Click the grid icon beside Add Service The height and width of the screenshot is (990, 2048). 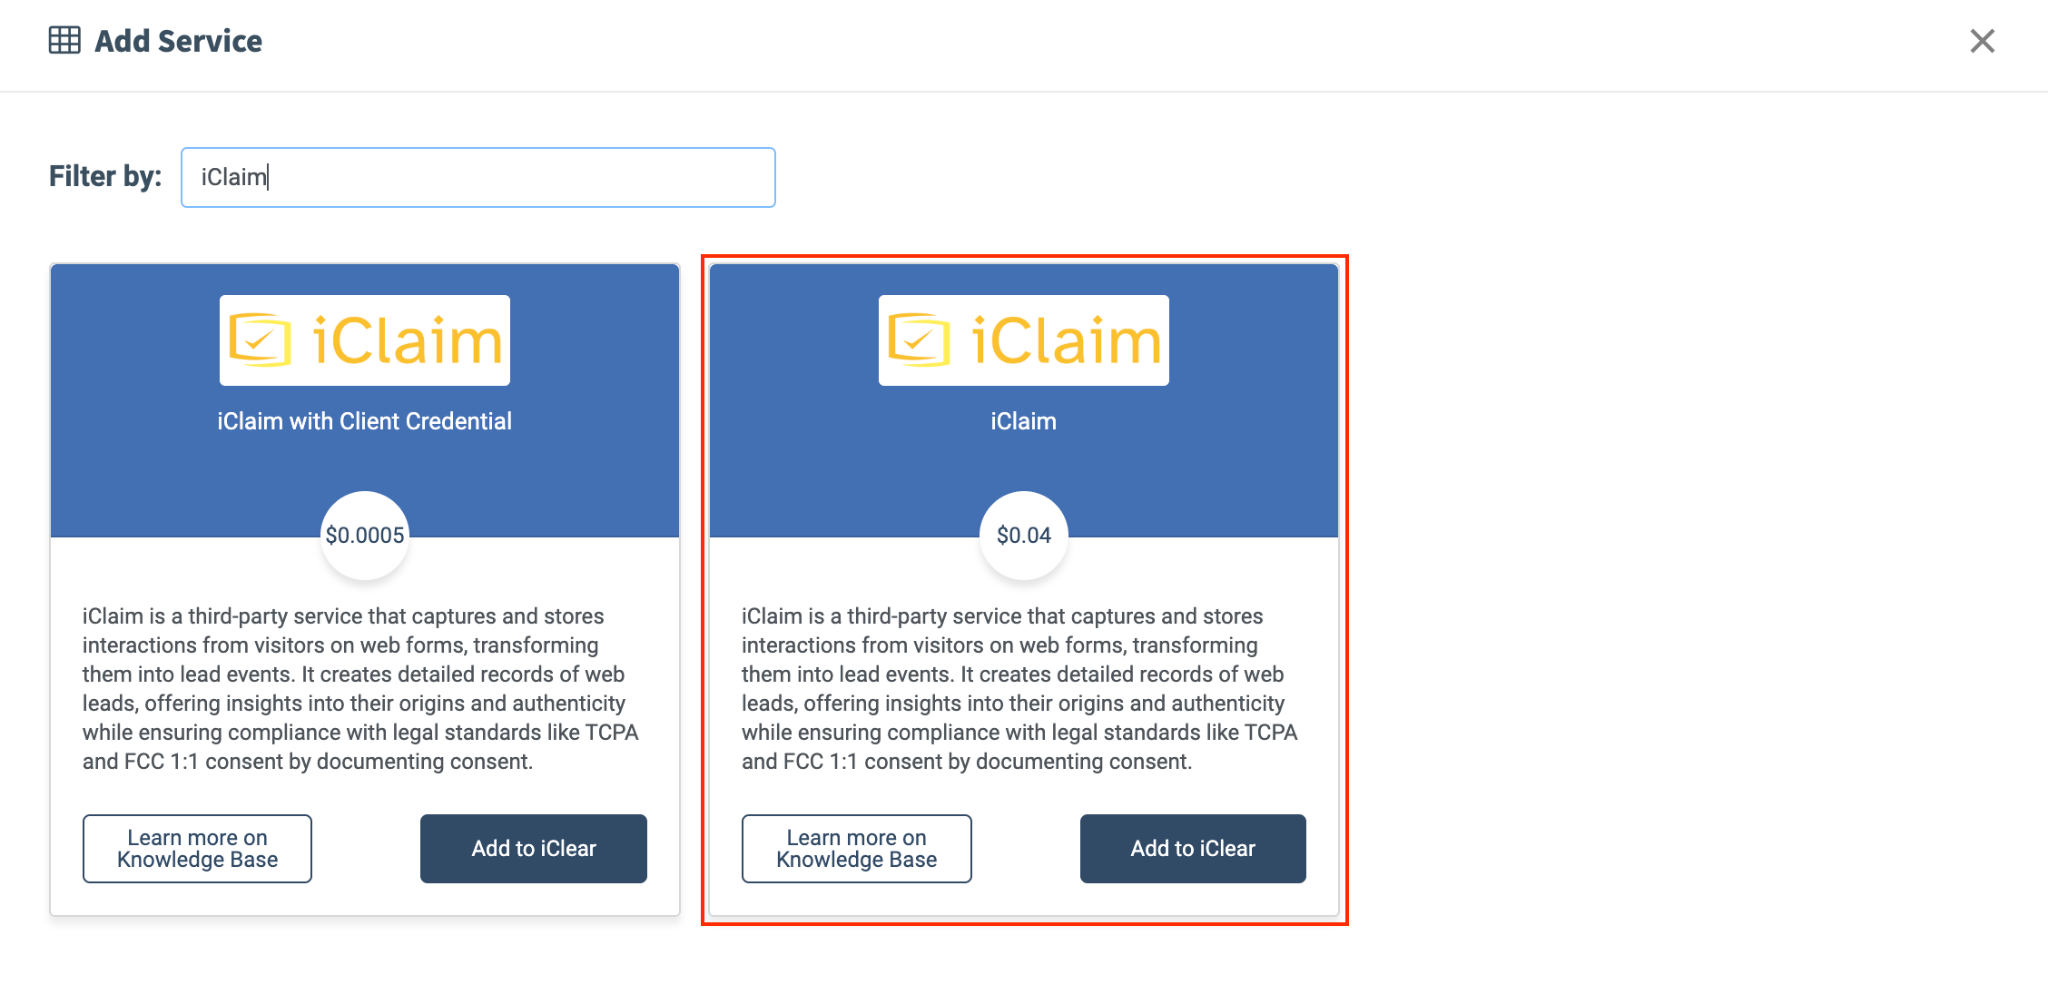(65, 41)
